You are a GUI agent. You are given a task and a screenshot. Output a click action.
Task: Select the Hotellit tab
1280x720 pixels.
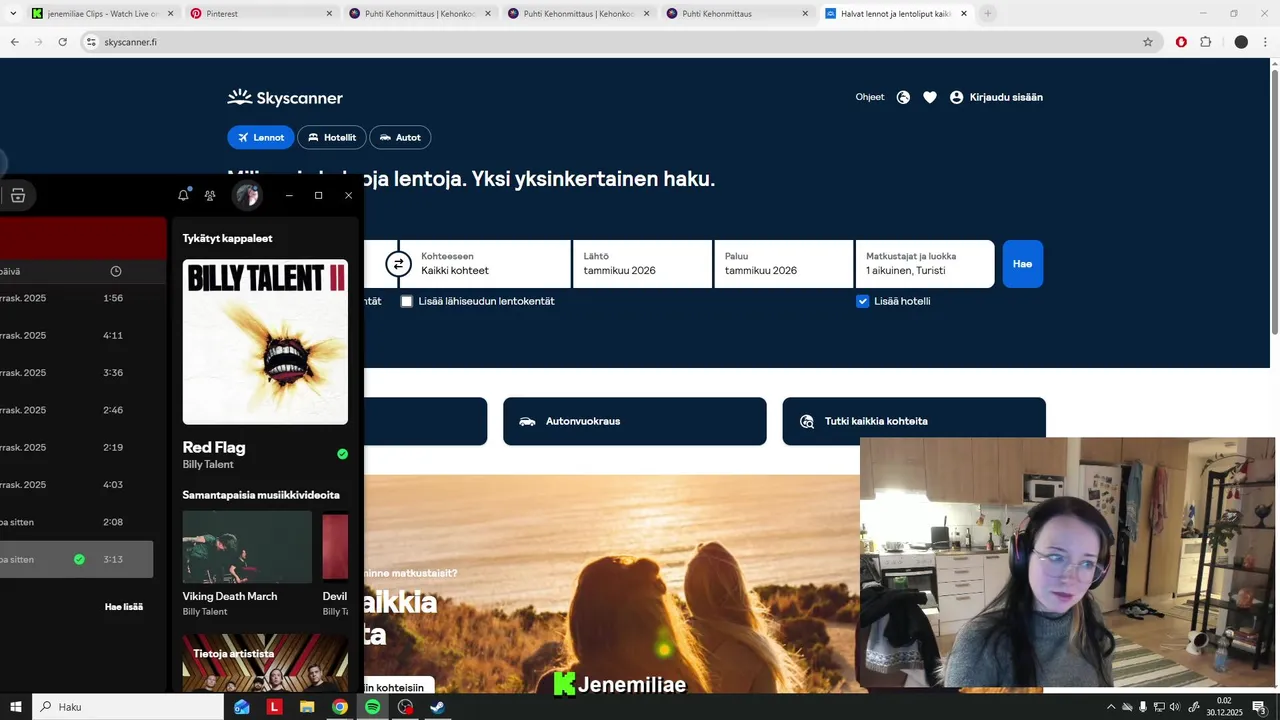click(x=332, y=137)
